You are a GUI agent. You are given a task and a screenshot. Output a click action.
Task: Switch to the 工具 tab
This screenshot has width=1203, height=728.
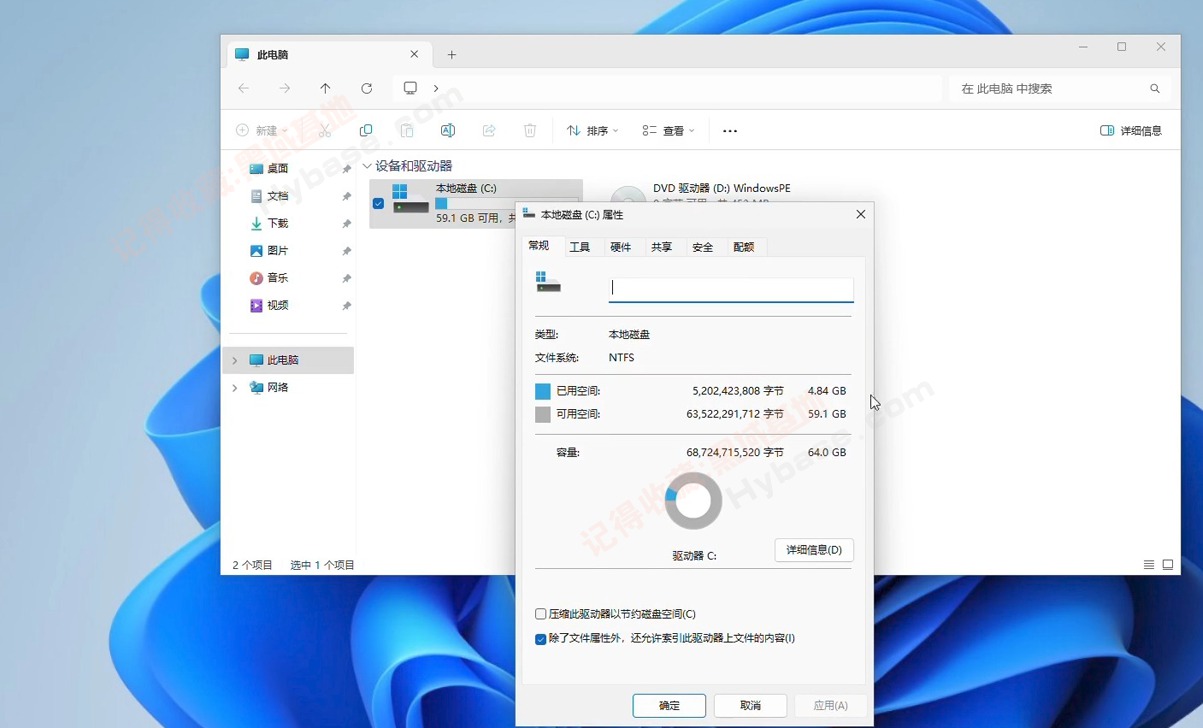point(579,247)
